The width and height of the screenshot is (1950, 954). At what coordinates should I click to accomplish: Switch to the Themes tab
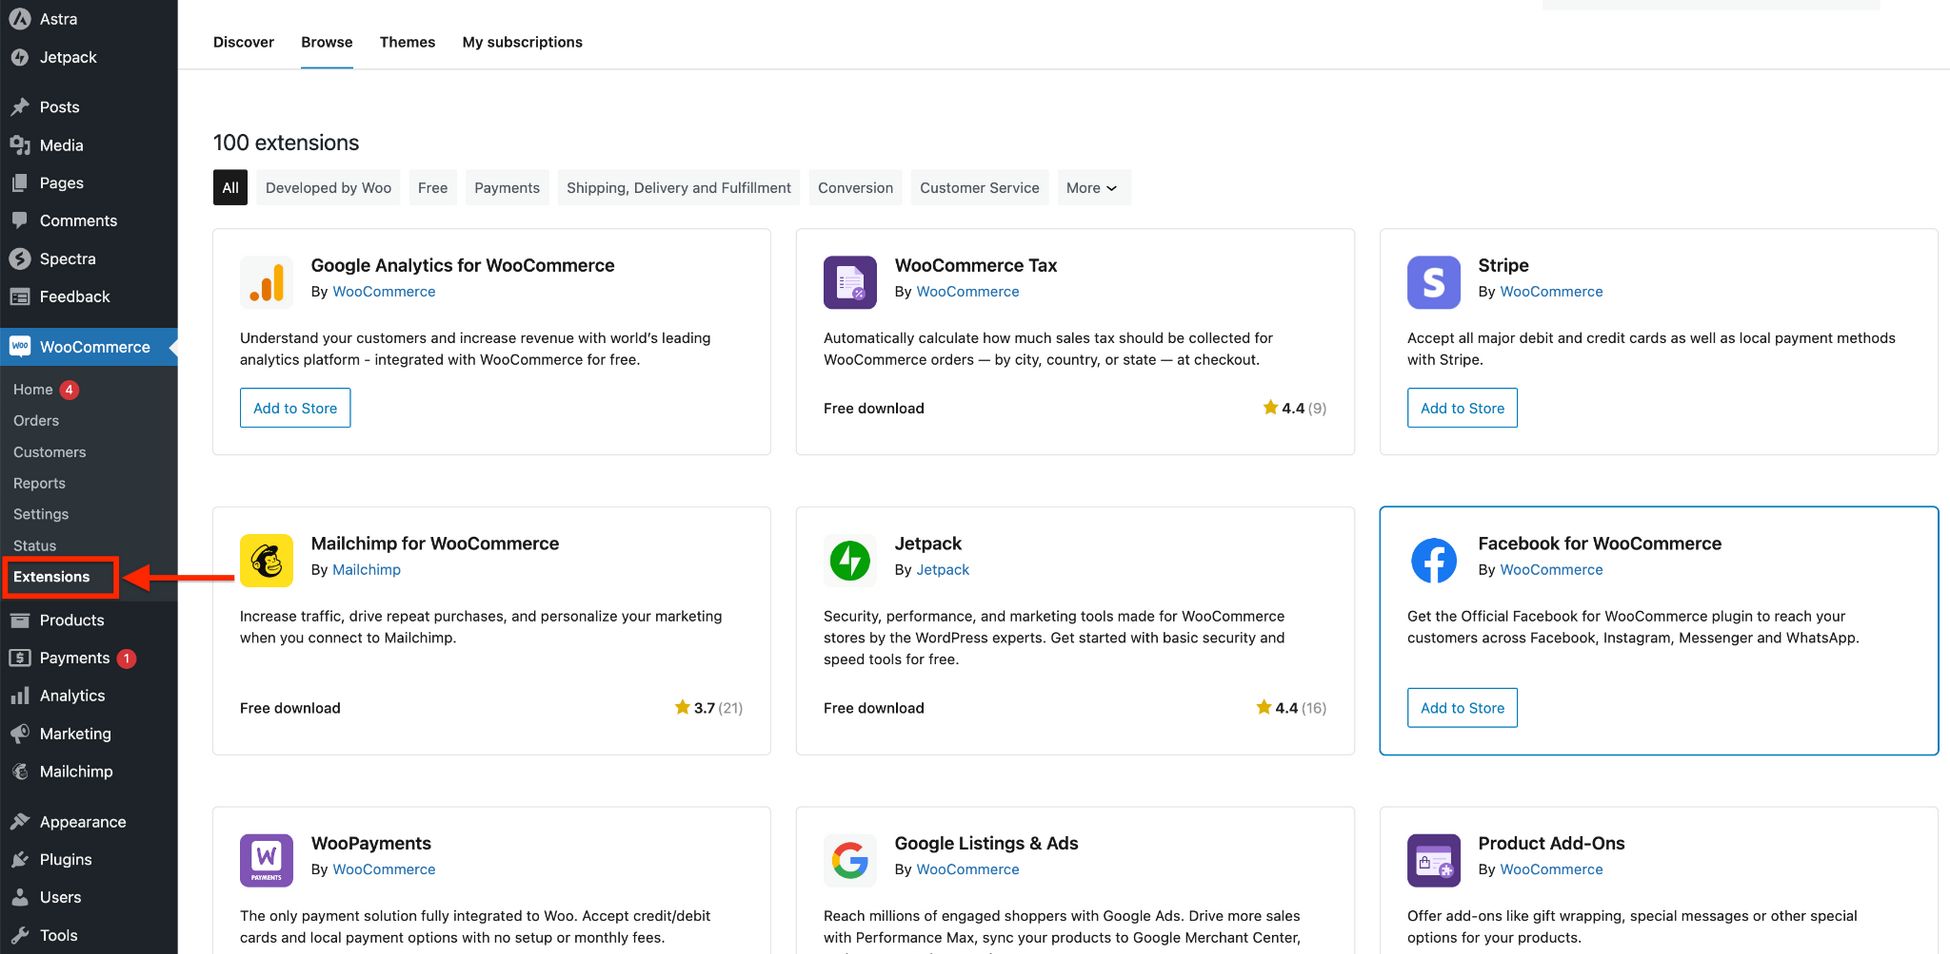click(x=407, y=42)
